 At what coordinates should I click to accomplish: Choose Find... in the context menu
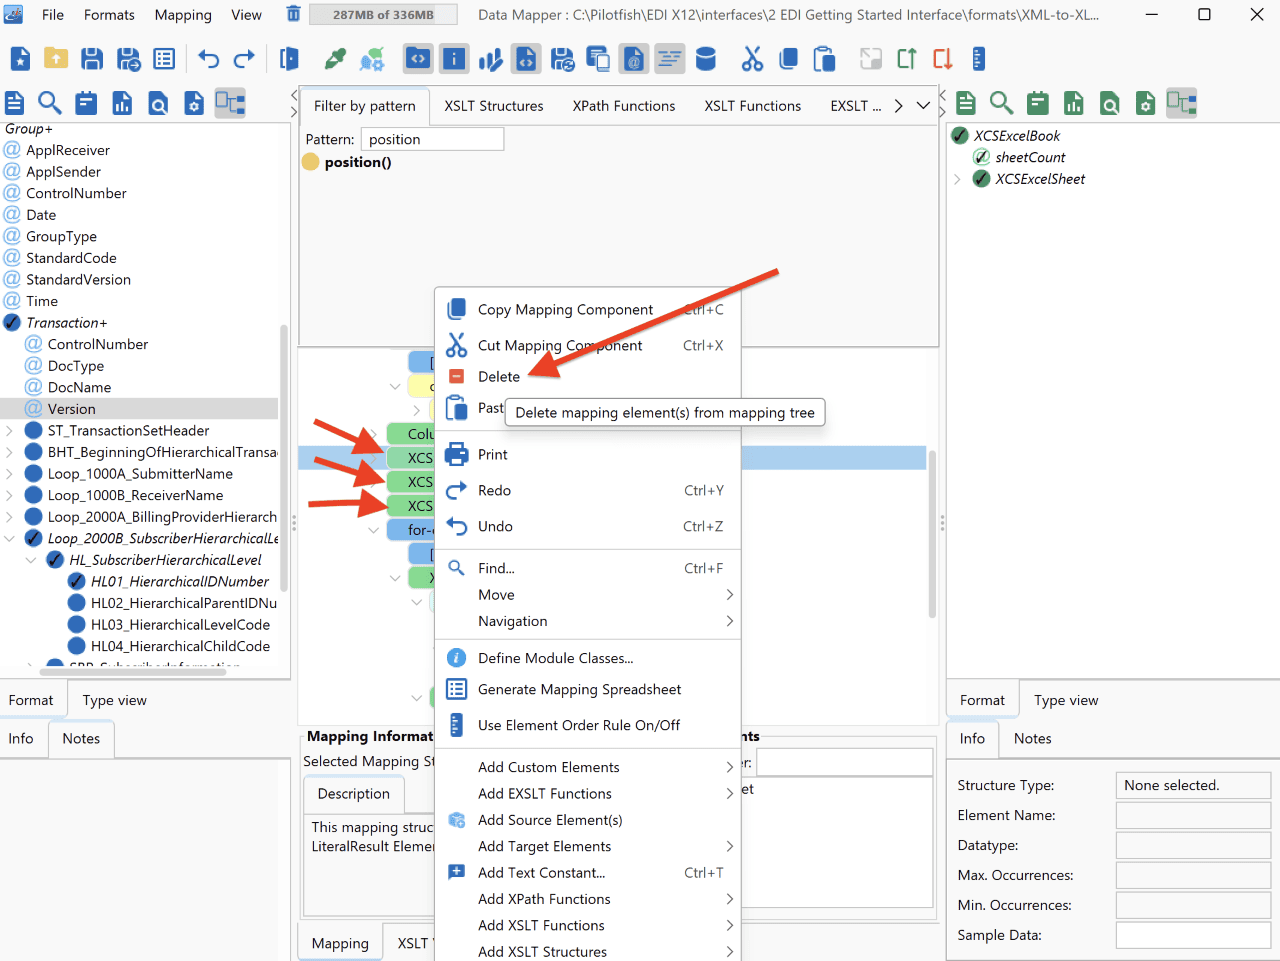[x=496, y=568]
